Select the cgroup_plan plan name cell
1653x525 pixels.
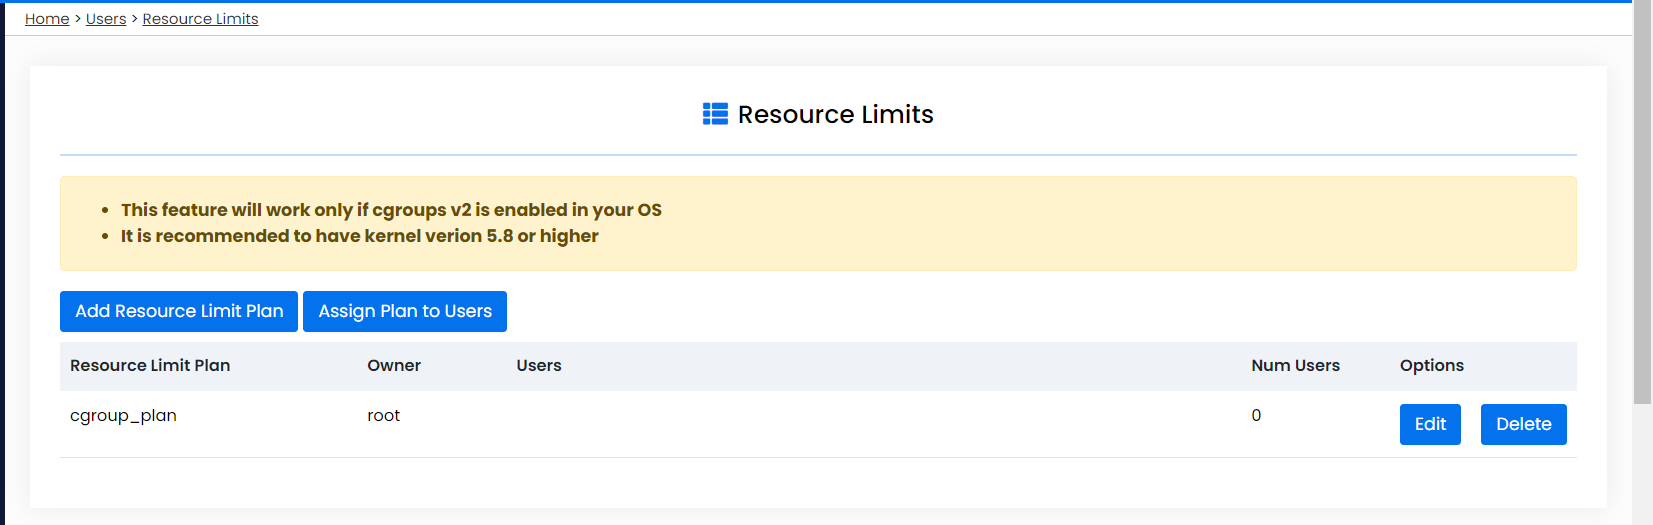pyautogui.click(x=123, y=416)
